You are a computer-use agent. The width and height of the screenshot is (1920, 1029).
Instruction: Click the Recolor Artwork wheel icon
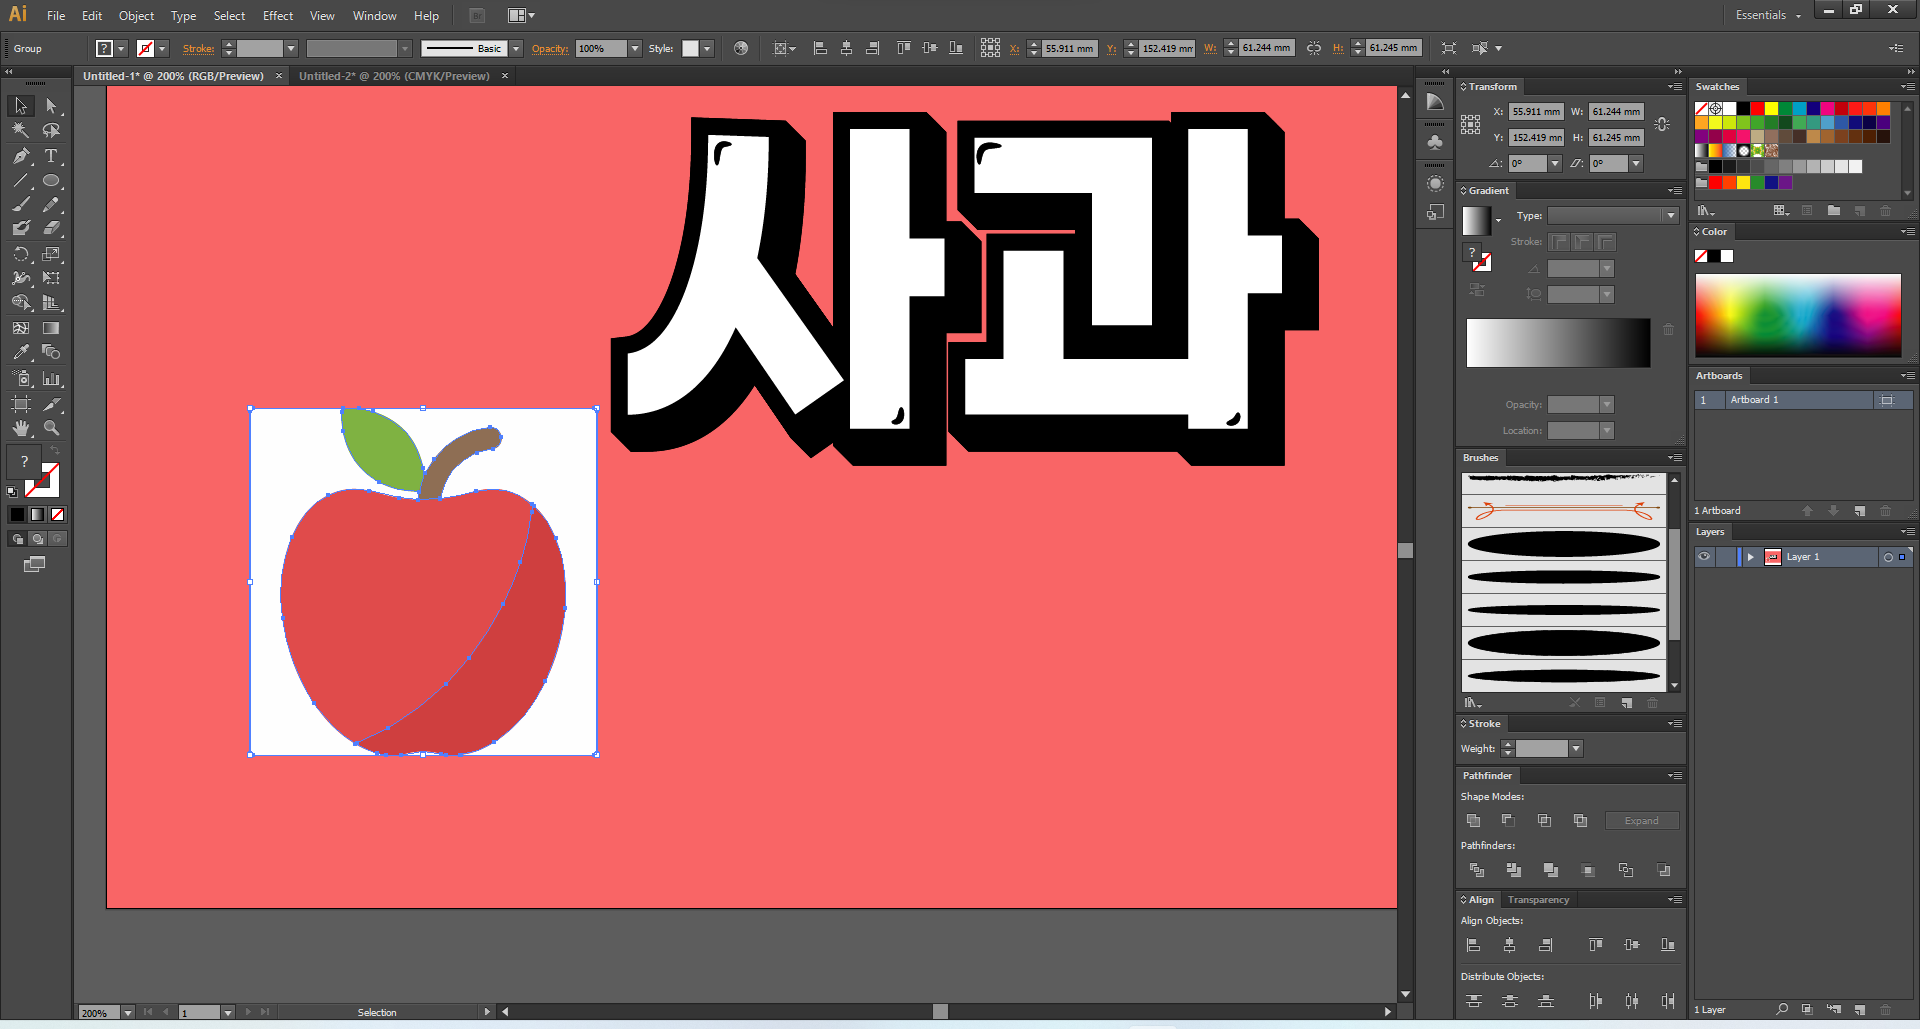(741, 48)
